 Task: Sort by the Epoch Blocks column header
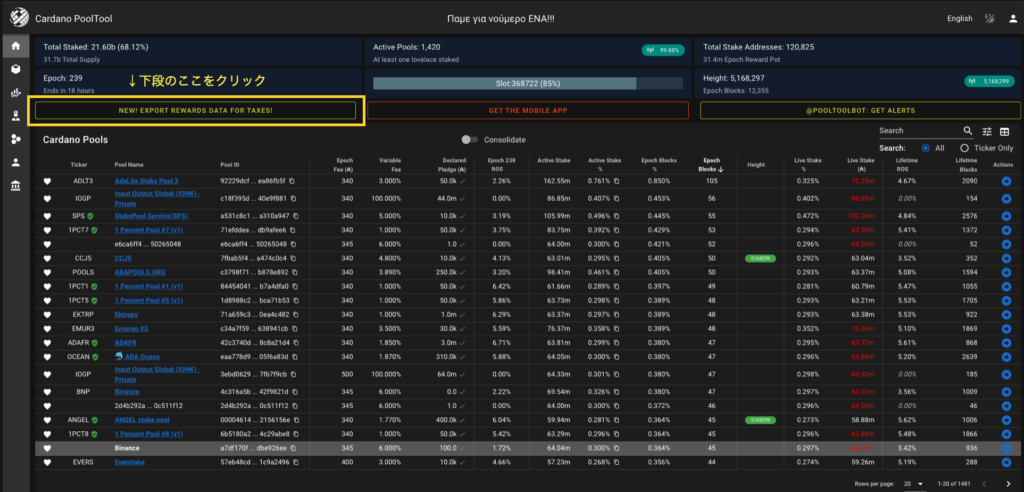(712, 163)
